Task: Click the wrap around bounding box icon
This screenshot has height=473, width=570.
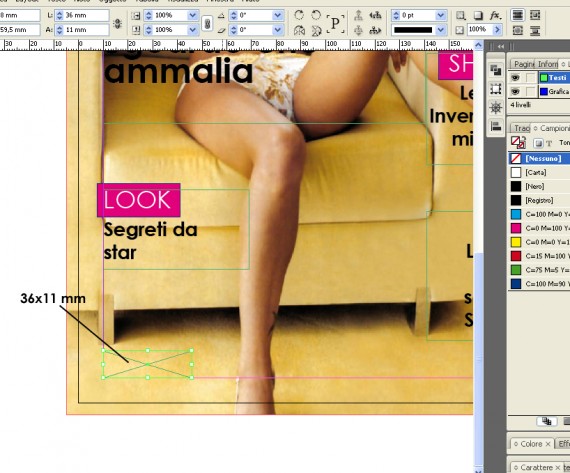Action: (x=535, y=15)
